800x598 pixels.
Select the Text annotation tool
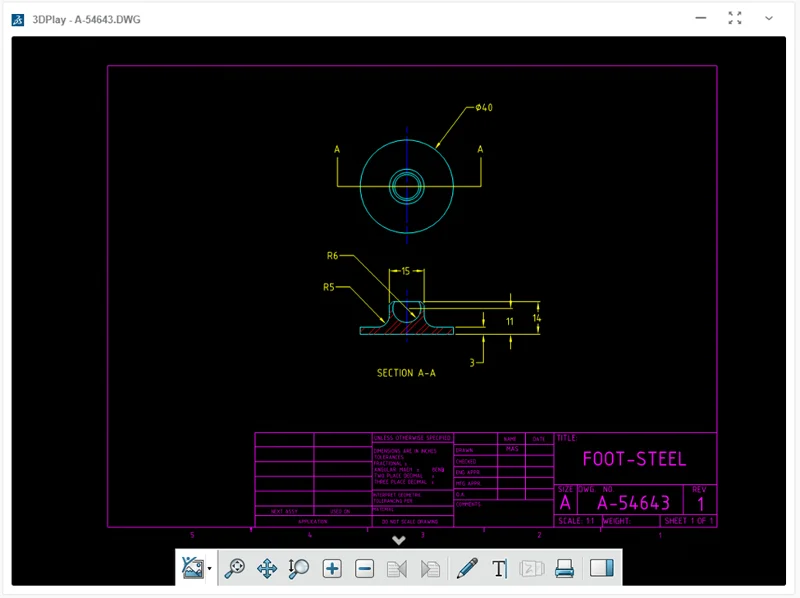[x=499, y=568]
